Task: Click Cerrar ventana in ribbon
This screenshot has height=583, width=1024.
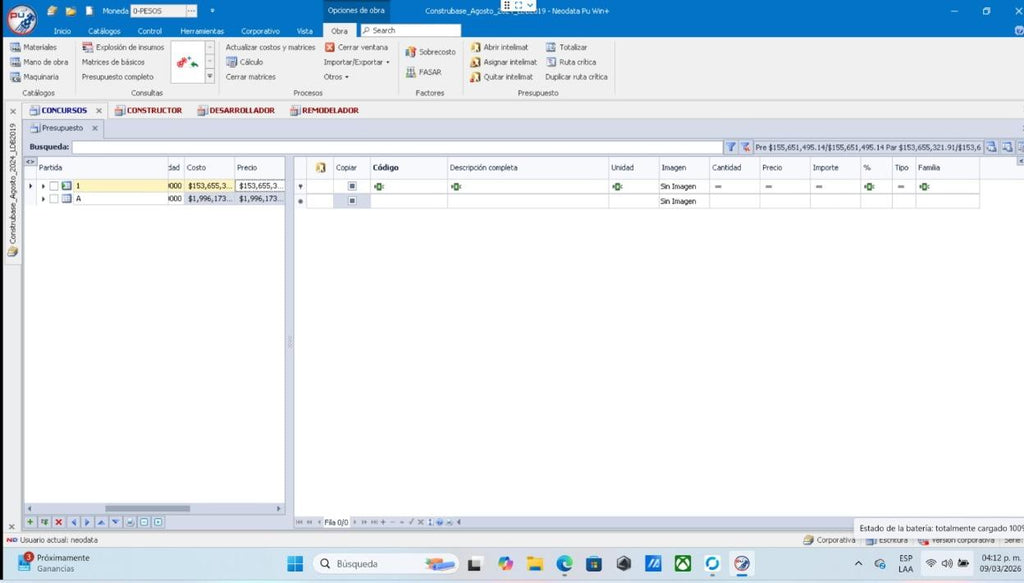Action: click(357, 47)
